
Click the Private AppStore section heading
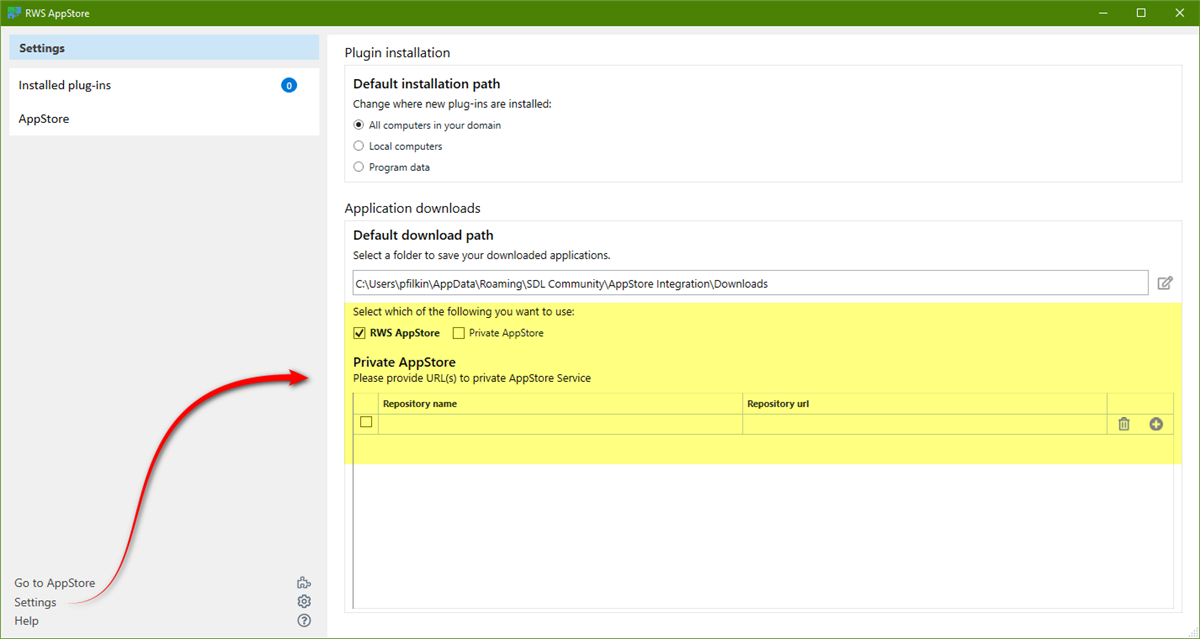pos(405,362)
